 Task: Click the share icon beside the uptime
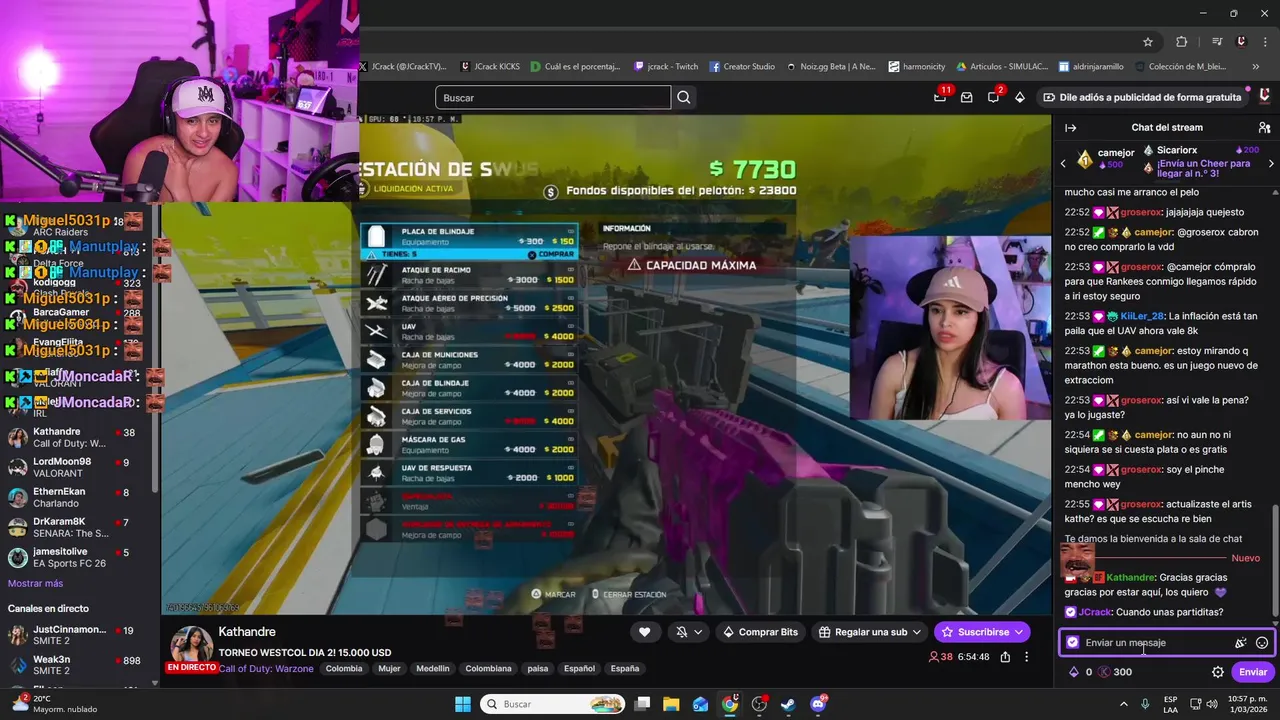coord(1005,657)
